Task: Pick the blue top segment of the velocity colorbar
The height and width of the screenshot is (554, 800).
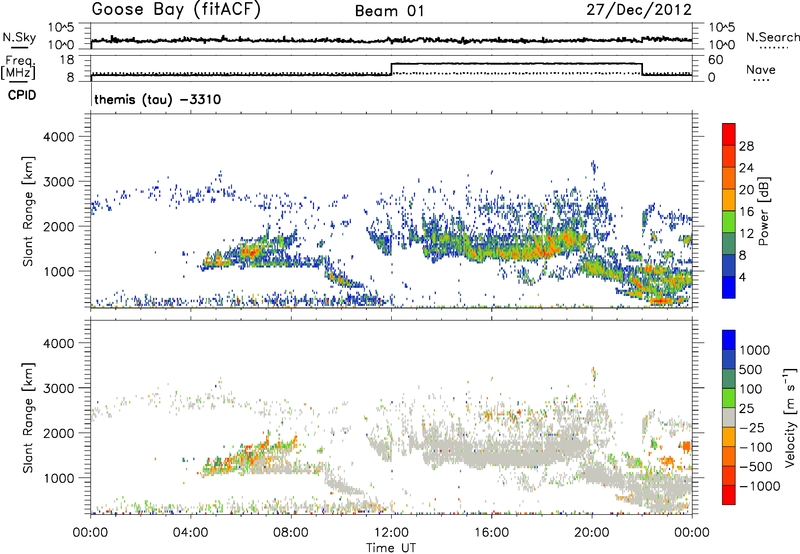Action: click(729, 340)
